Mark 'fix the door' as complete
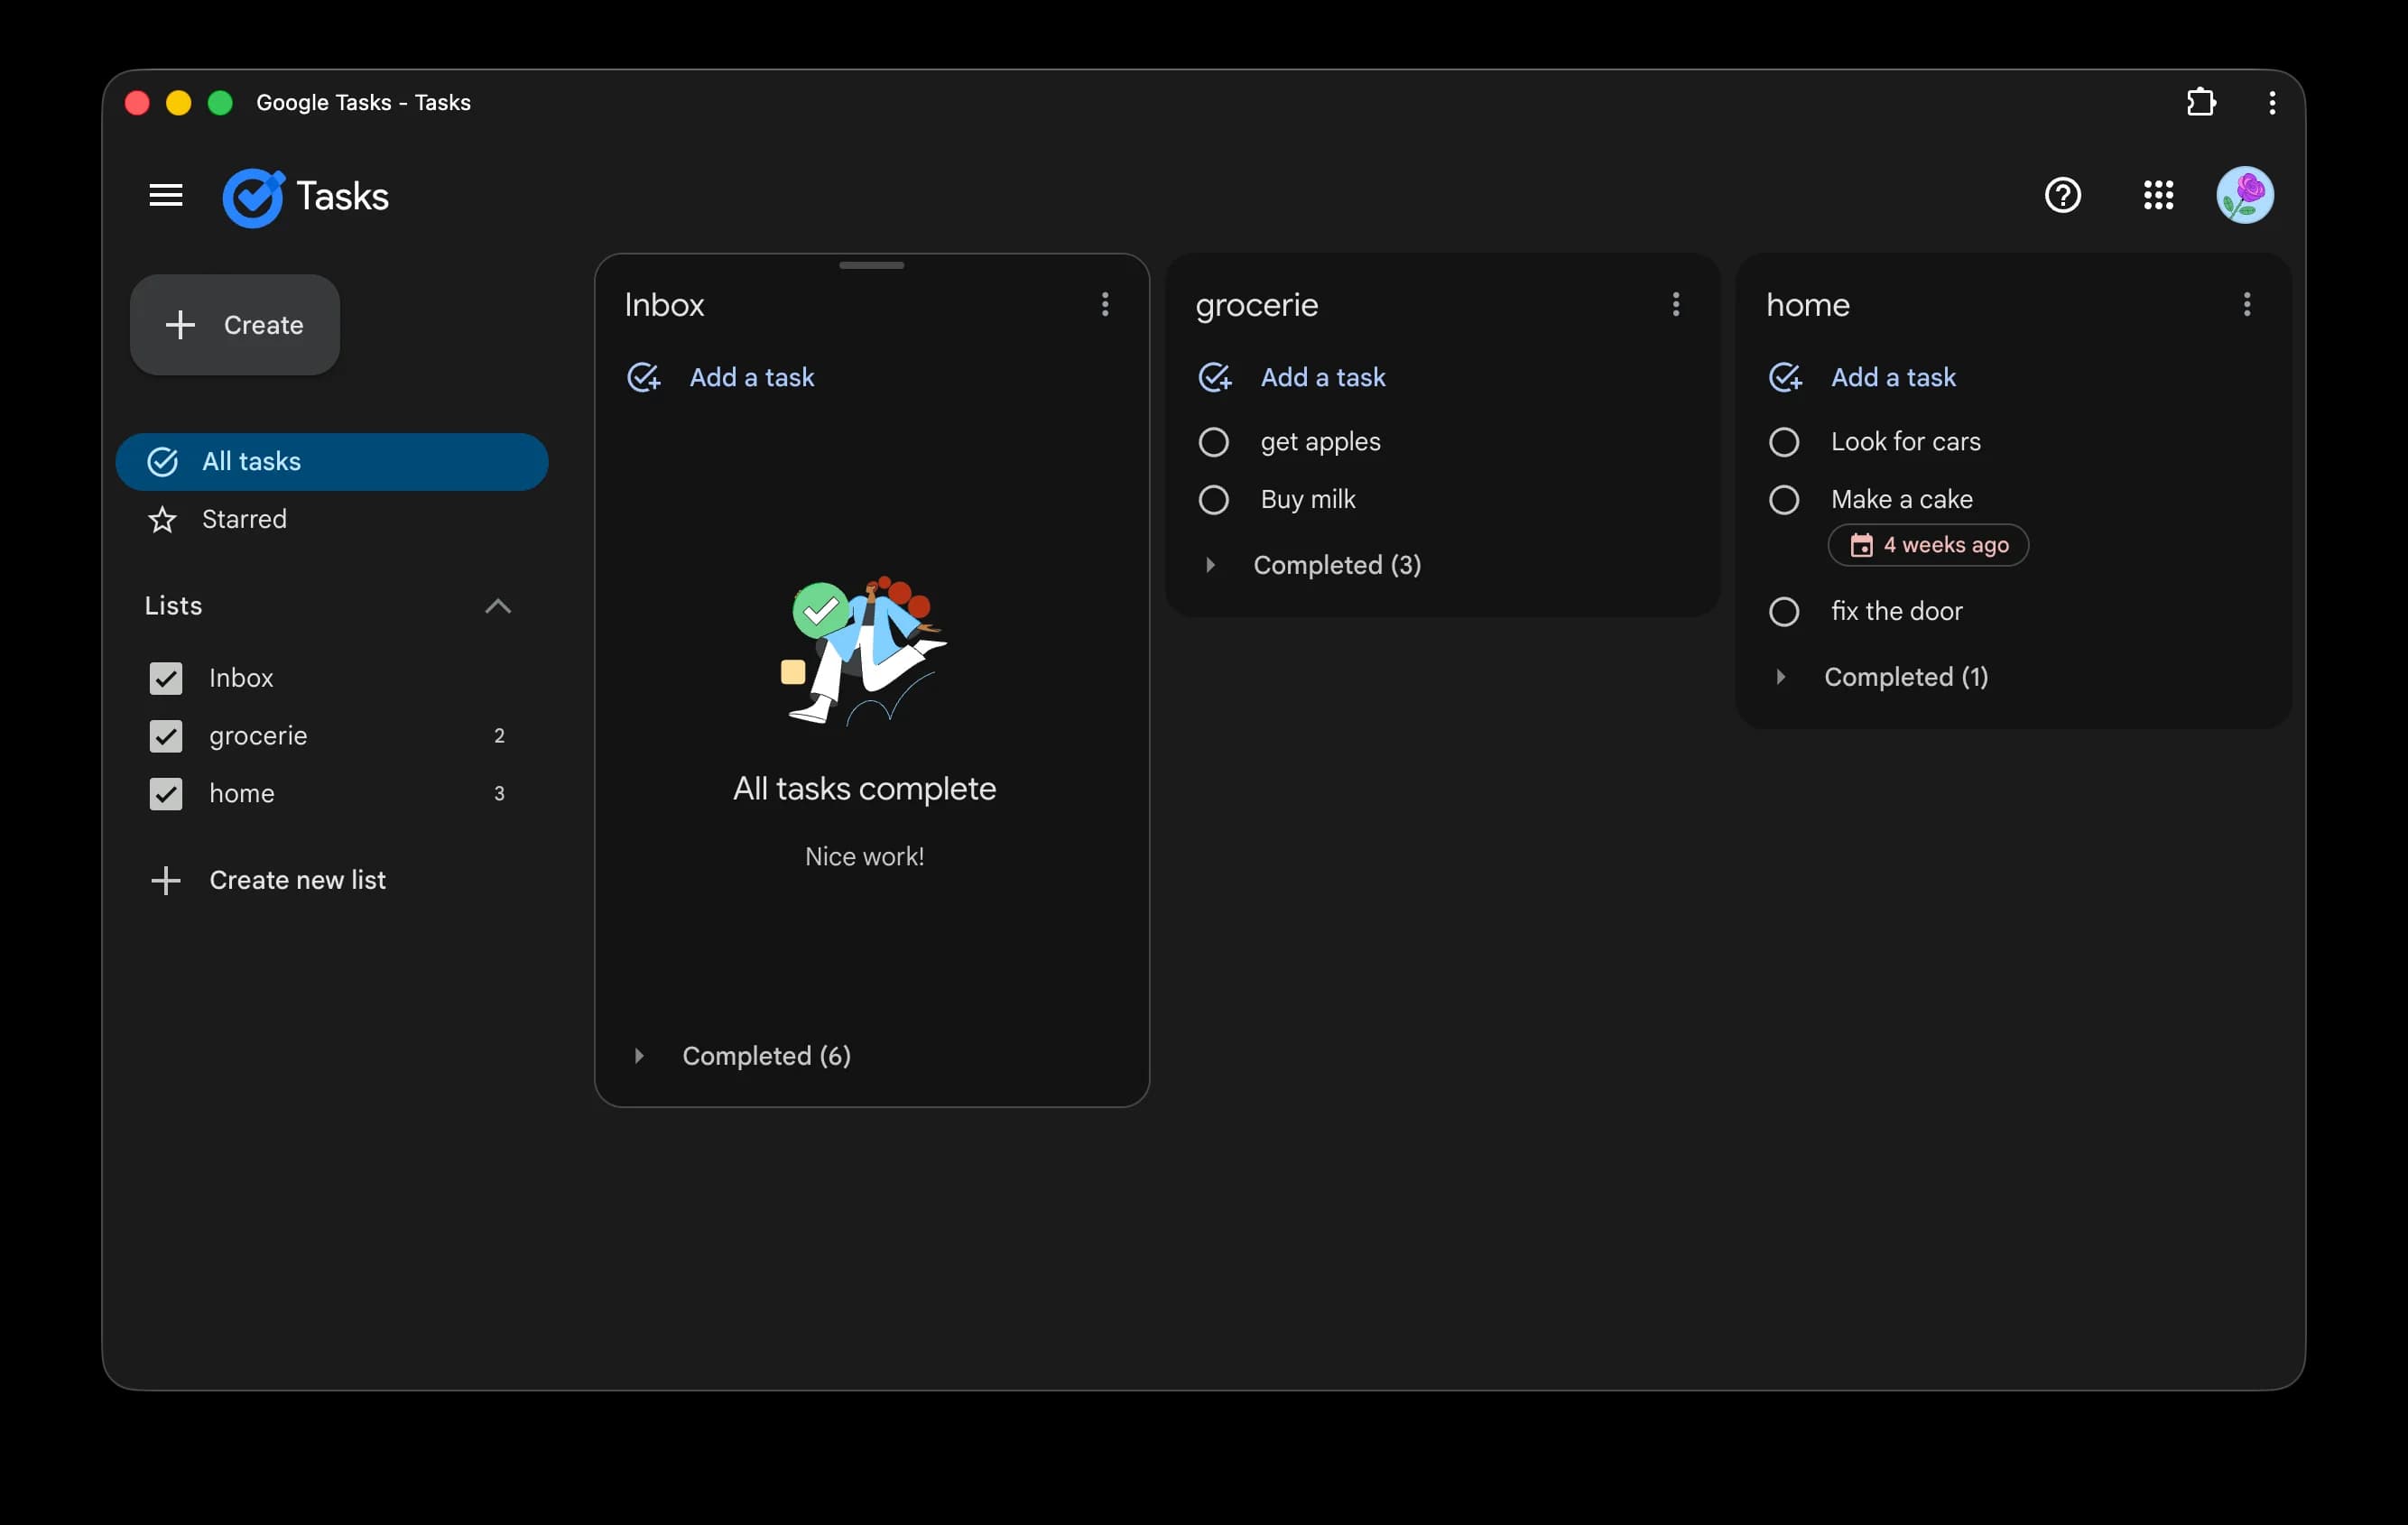The height and width of the screenshot is (1525, 2408). [1784, 611]
